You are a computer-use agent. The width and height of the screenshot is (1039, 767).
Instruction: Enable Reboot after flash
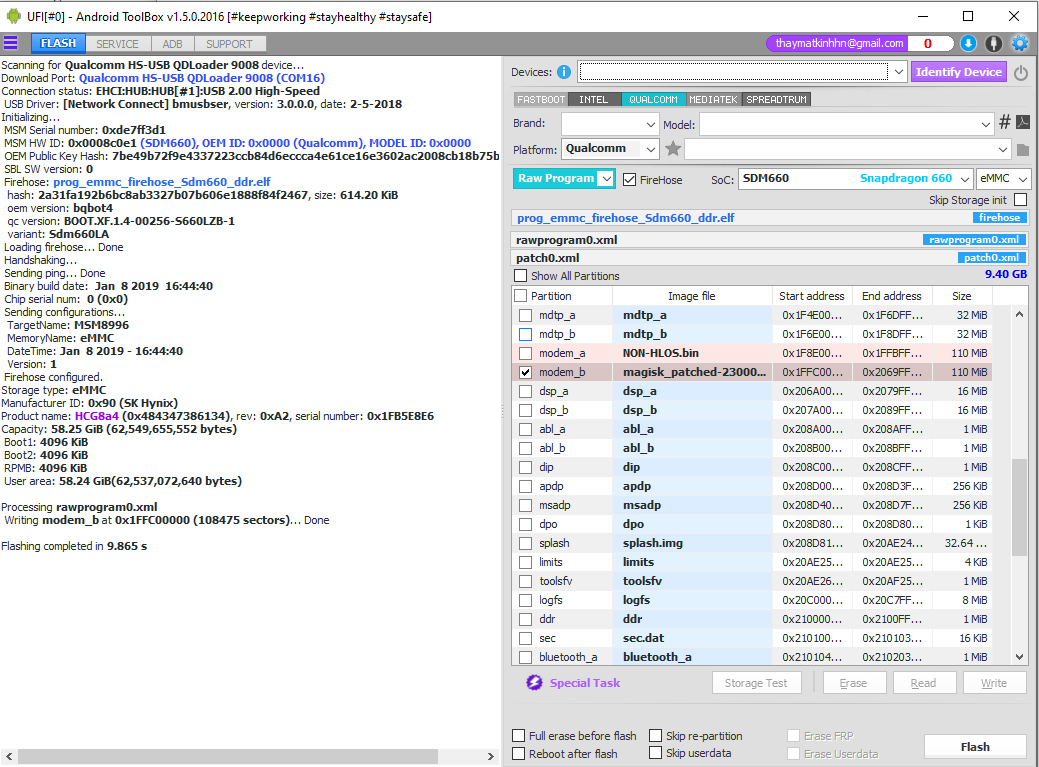[518, 754]
